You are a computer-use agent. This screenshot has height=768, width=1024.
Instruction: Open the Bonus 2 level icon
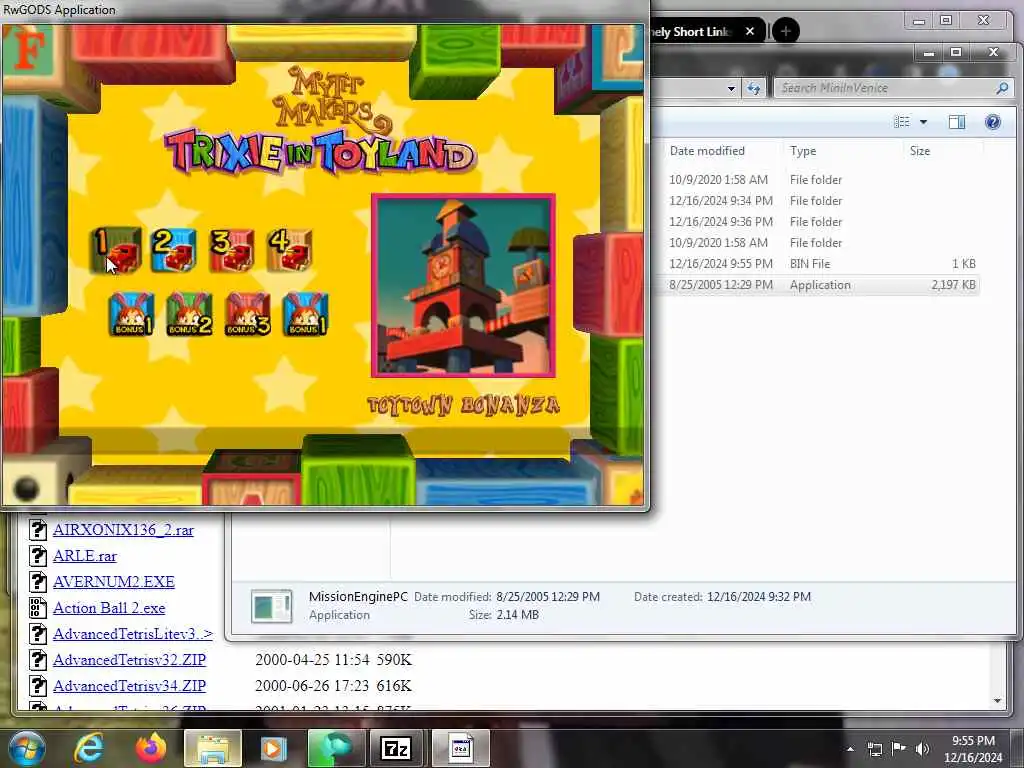point(189,314)
